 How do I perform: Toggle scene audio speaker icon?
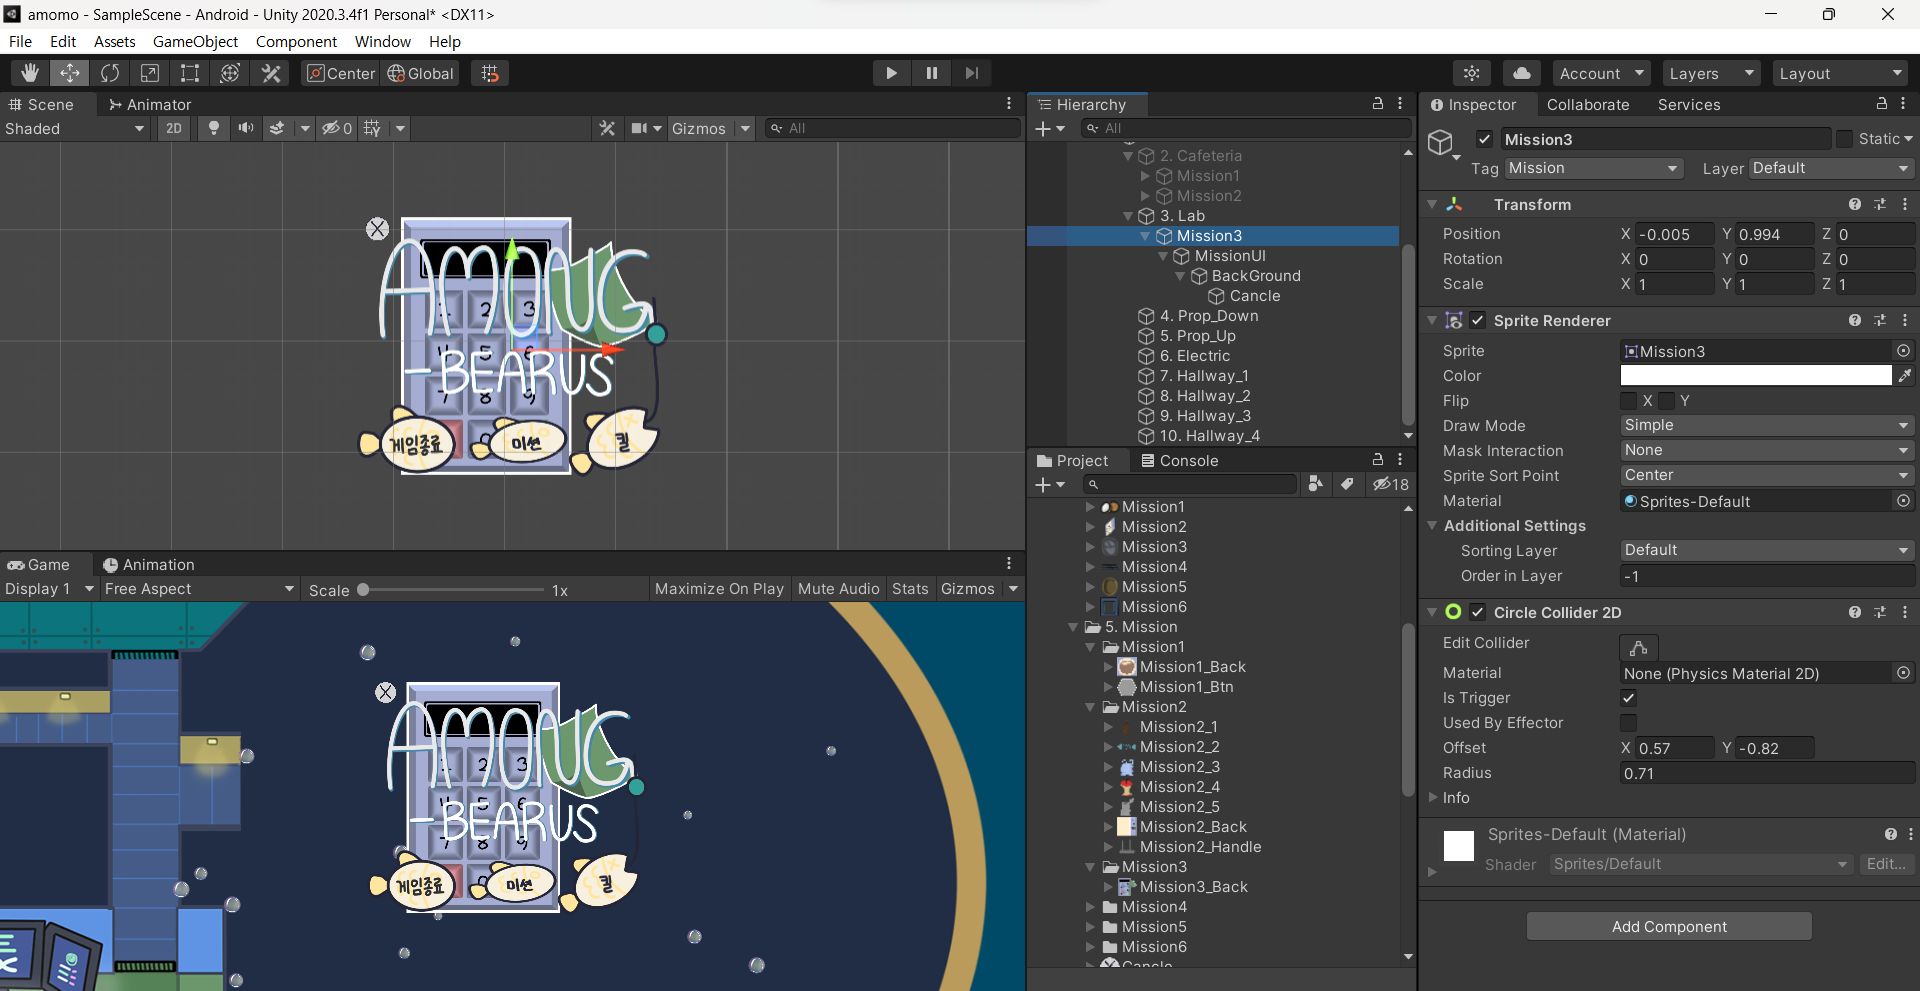(x=245, y=128)
